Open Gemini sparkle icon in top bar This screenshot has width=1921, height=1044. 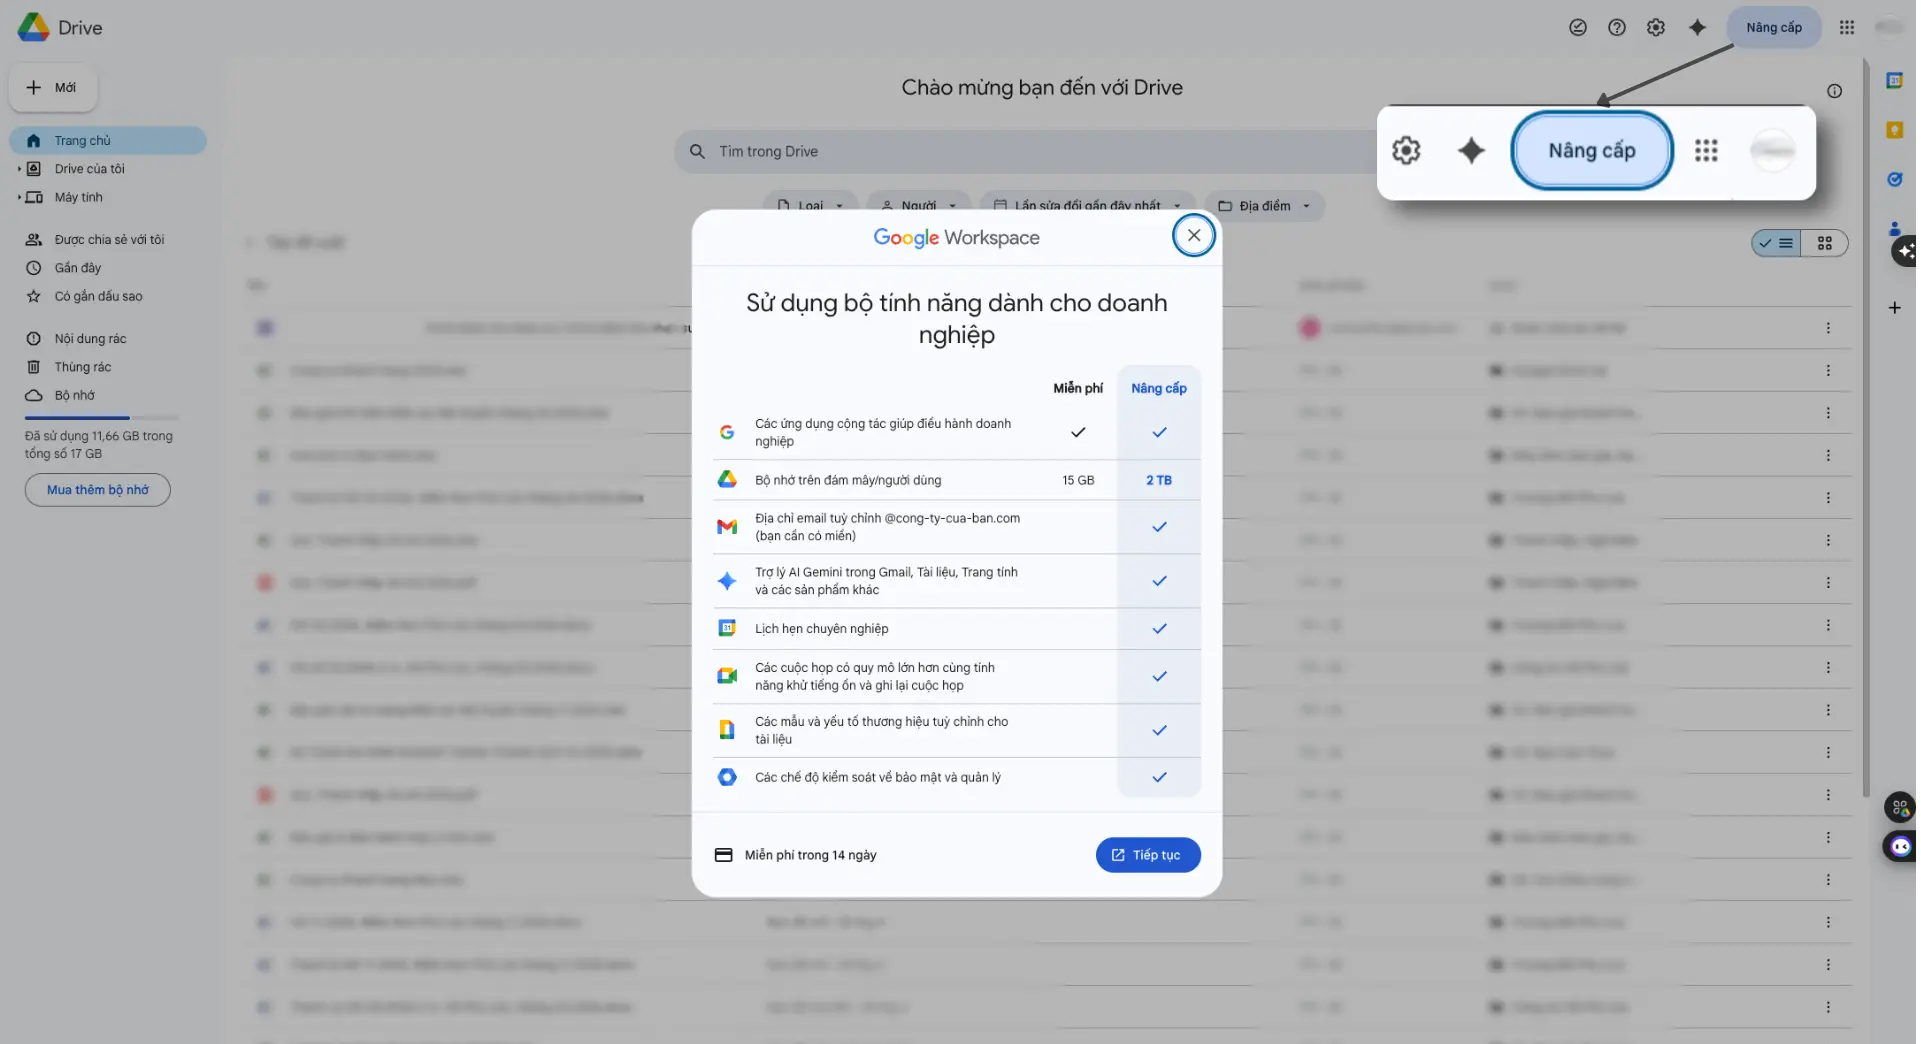point(1700,28)
